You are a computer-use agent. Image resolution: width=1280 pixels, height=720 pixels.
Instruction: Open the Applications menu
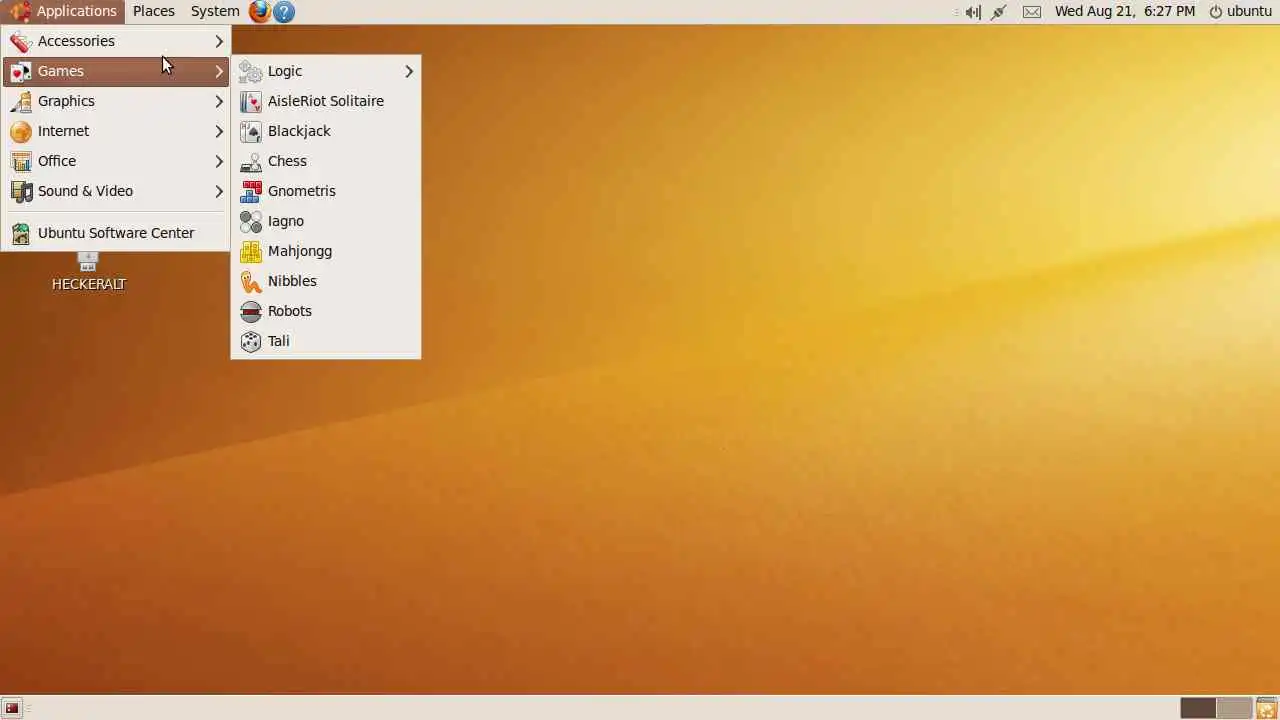[x=64, y=11]
